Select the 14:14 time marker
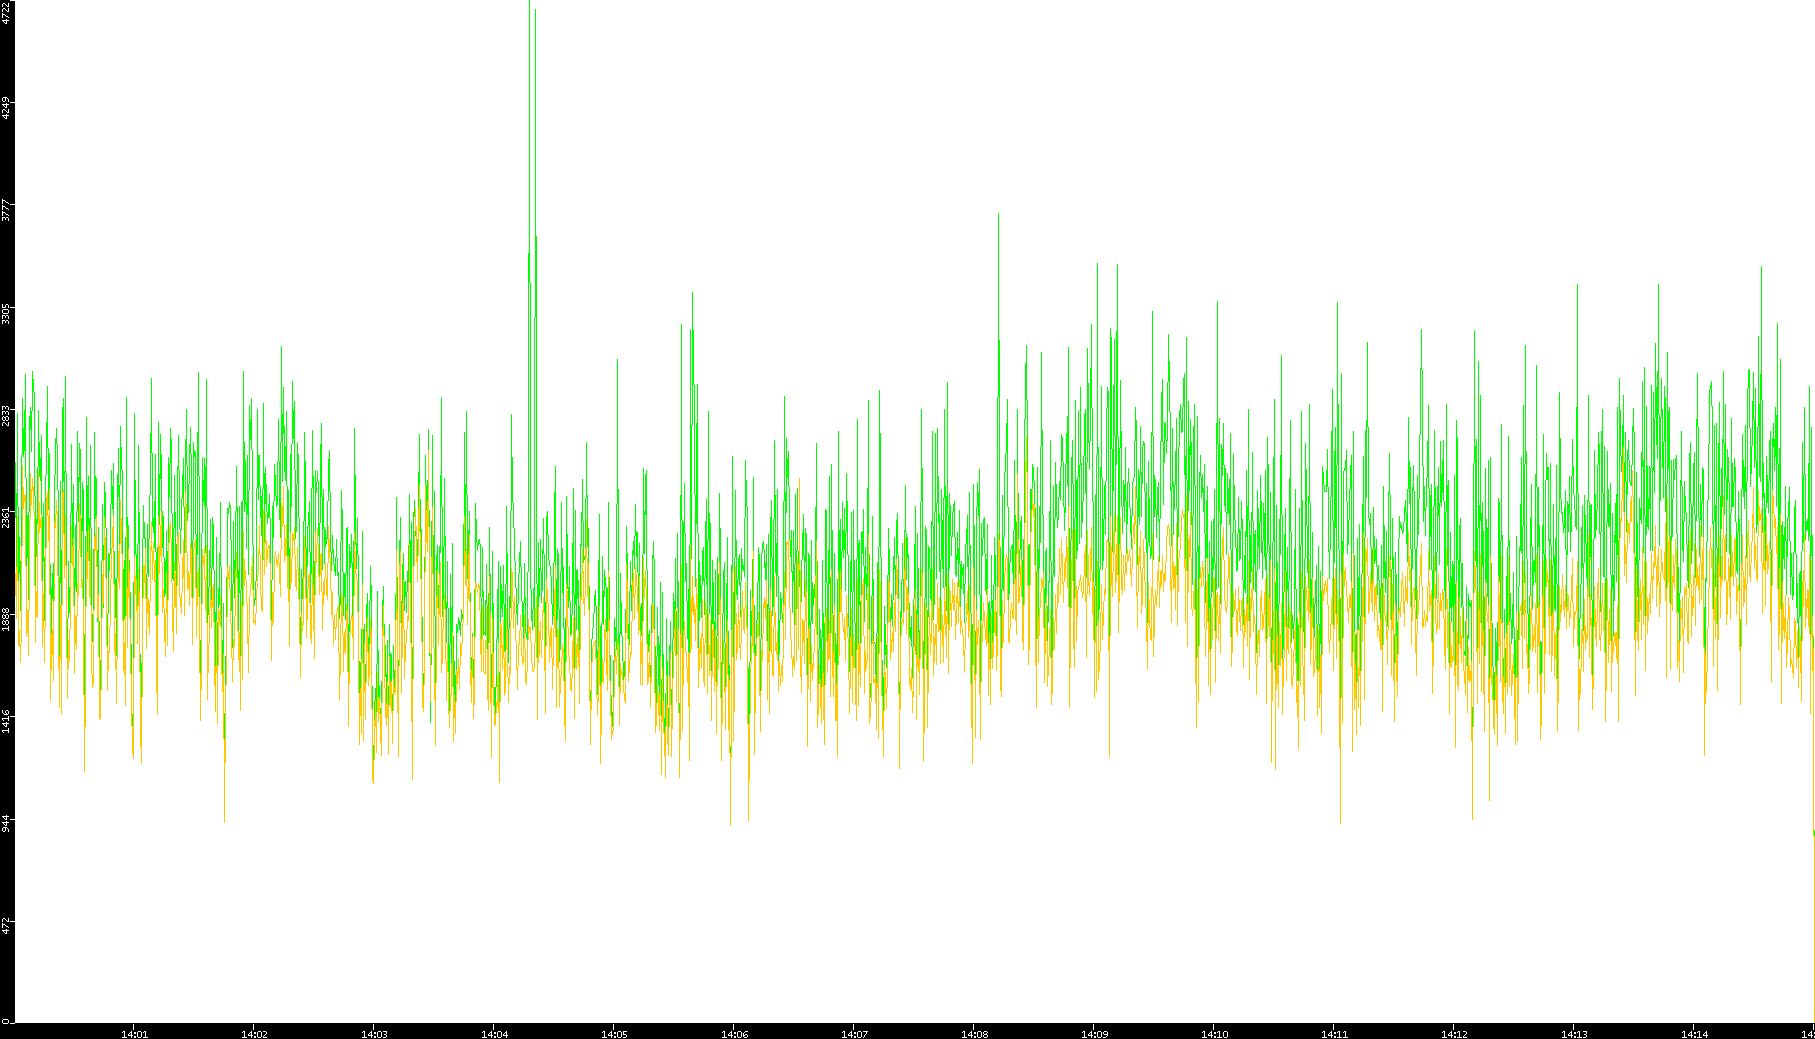This screenshot has width=1815, height=1039. click(x=1694, y=1034)
